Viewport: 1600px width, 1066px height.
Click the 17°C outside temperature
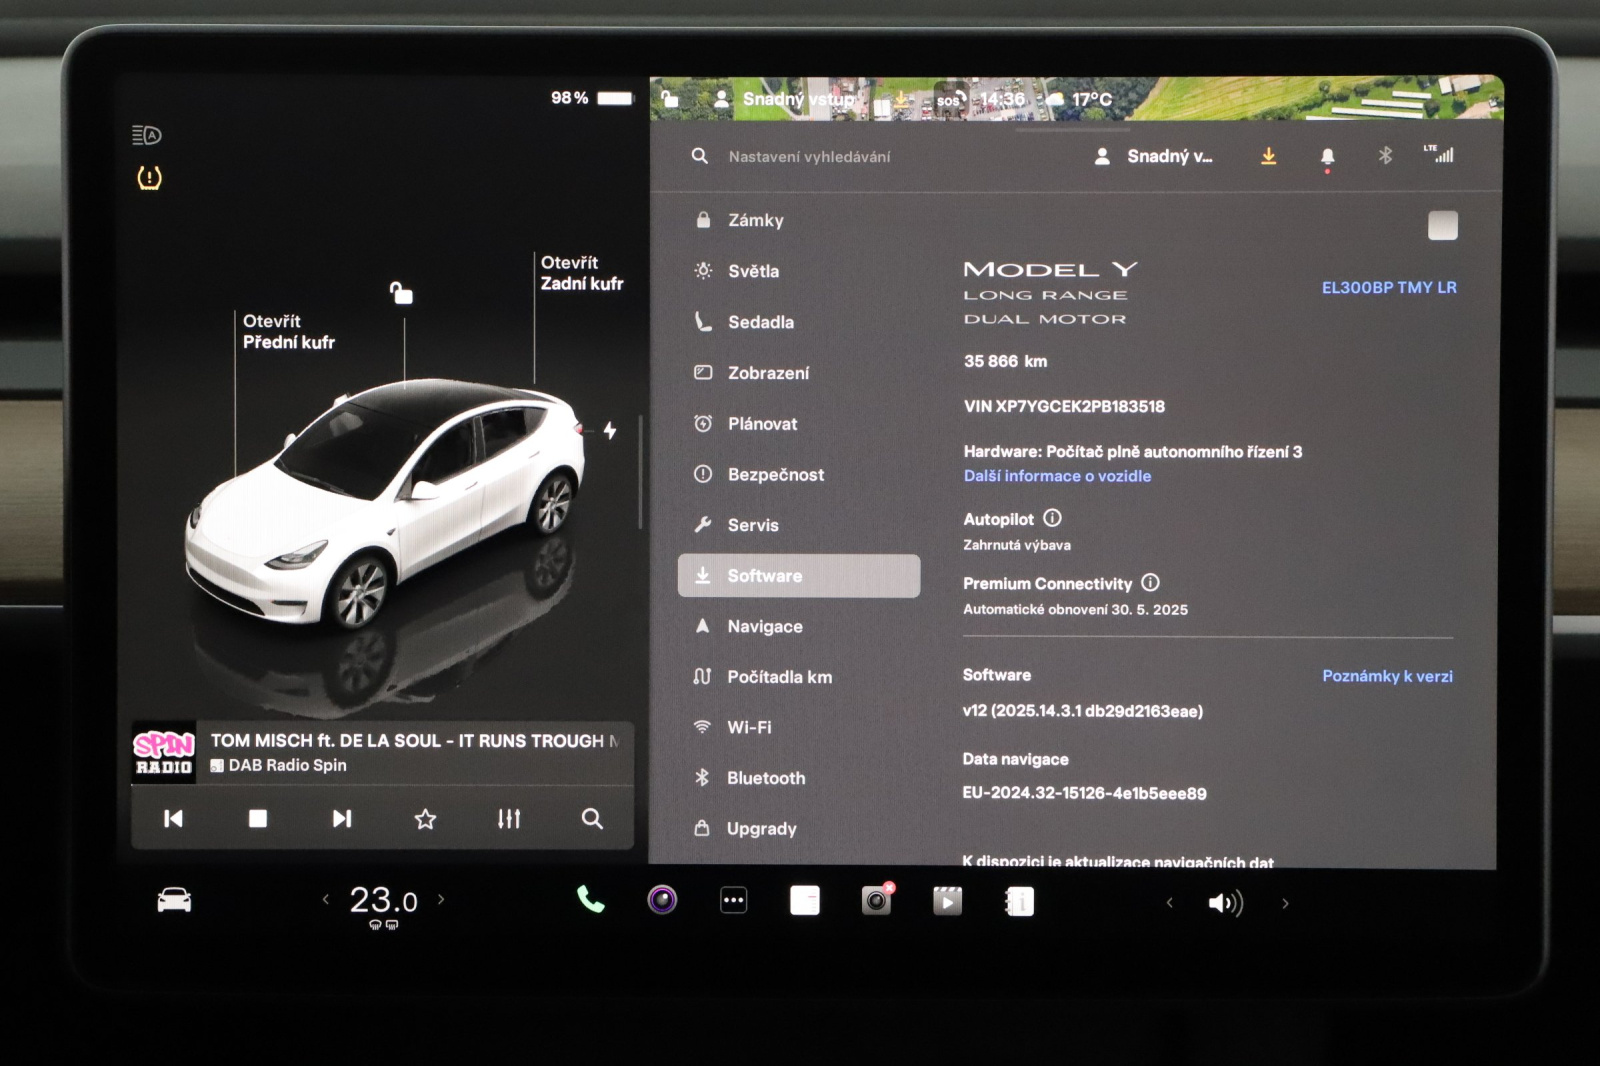click(x=1092, y=99)
